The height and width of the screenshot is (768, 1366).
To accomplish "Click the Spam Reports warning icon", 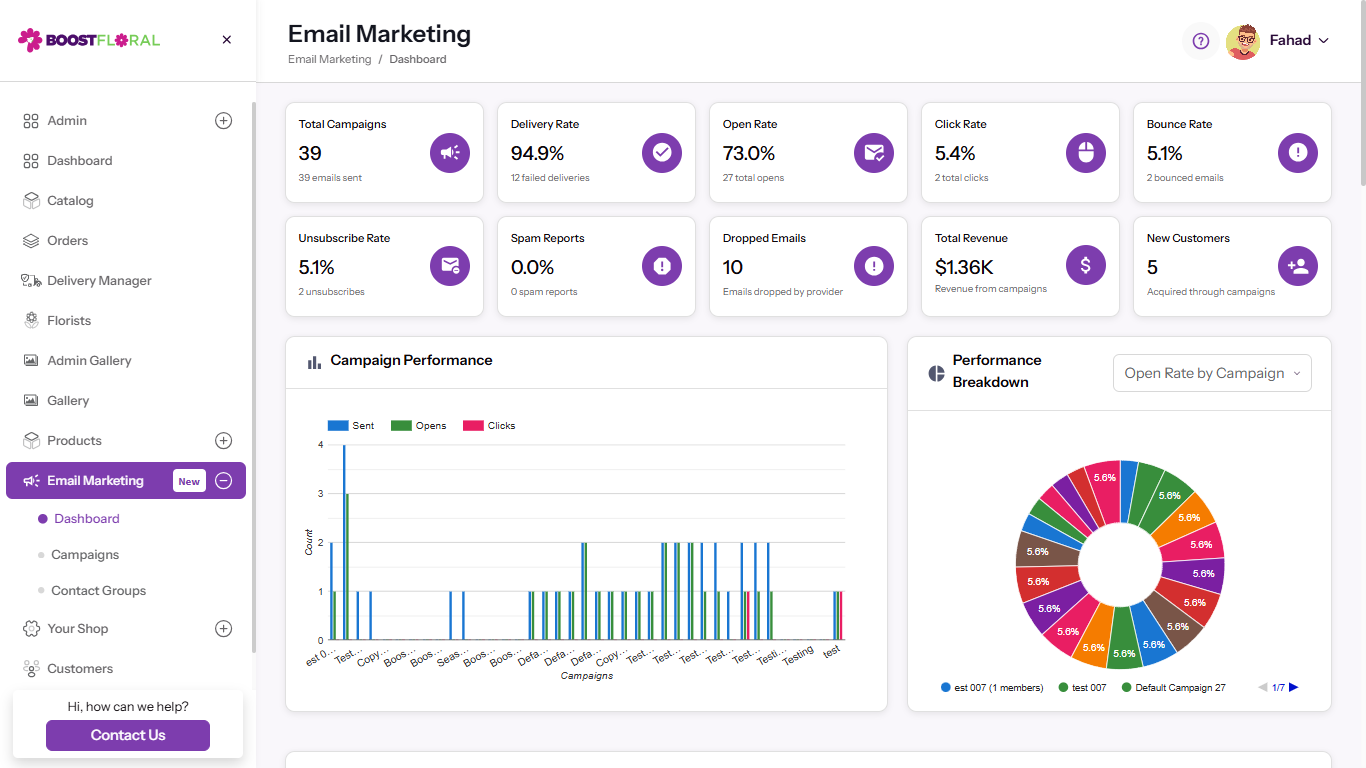I will pos(662,266).
